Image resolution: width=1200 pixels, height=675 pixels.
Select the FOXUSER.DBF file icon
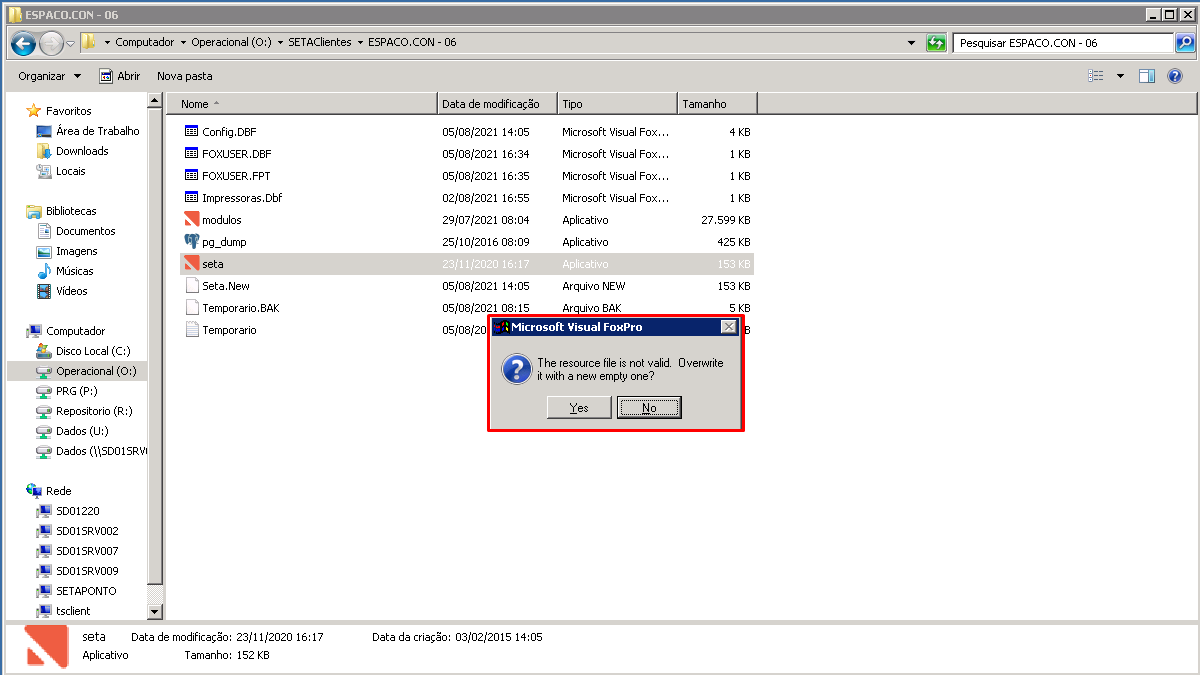coord(192,154)
